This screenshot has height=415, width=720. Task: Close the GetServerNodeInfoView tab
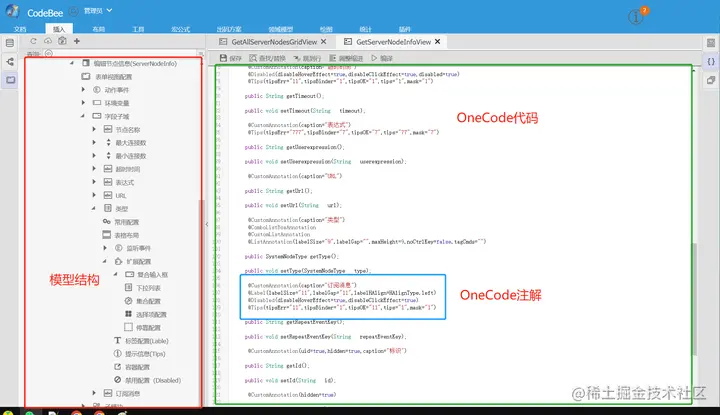[438, 41]
